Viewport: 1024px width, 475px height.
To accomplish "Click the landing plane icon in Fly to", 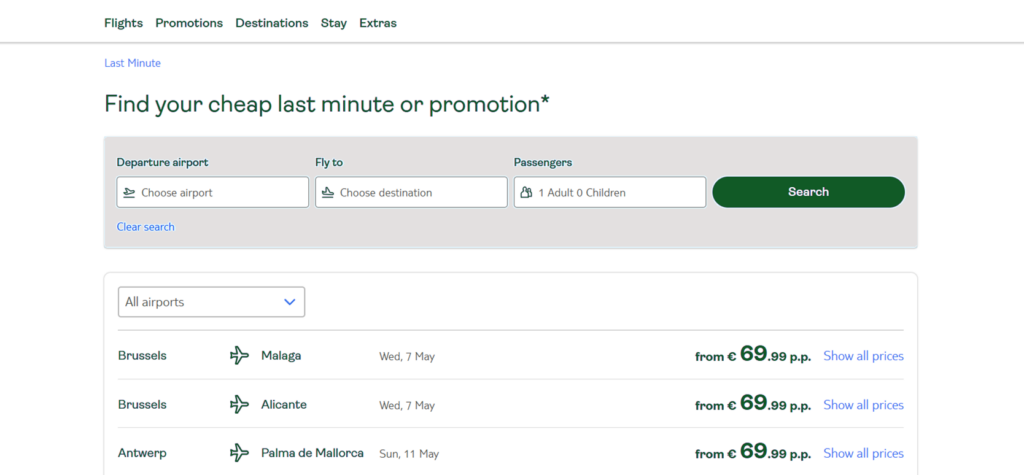I will coord(327,193).
